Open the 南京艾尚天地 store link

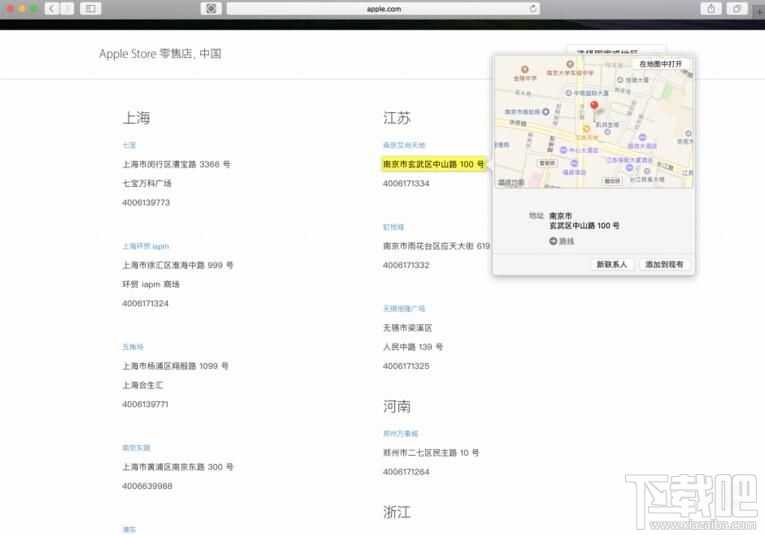point(404,145)
